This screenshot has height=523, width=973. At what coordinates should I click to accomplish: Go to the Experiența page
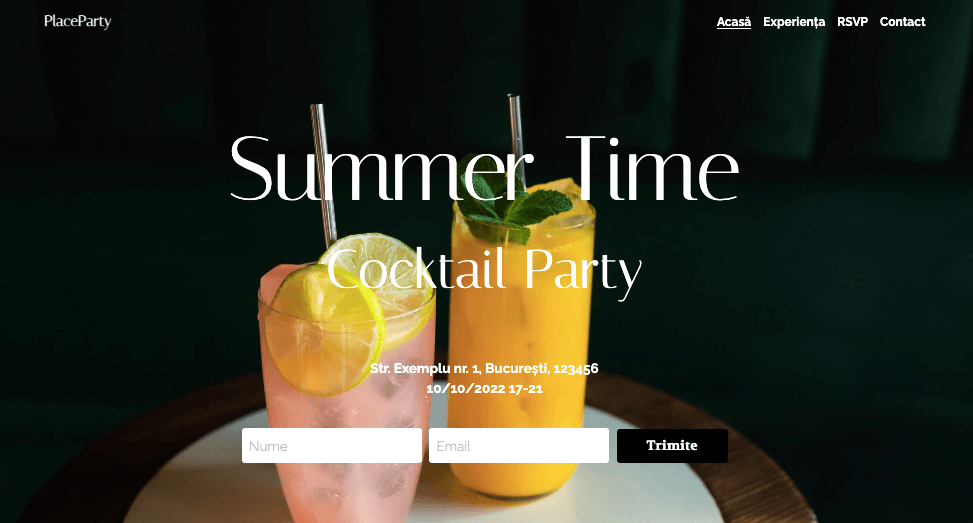tap(794, 22)
